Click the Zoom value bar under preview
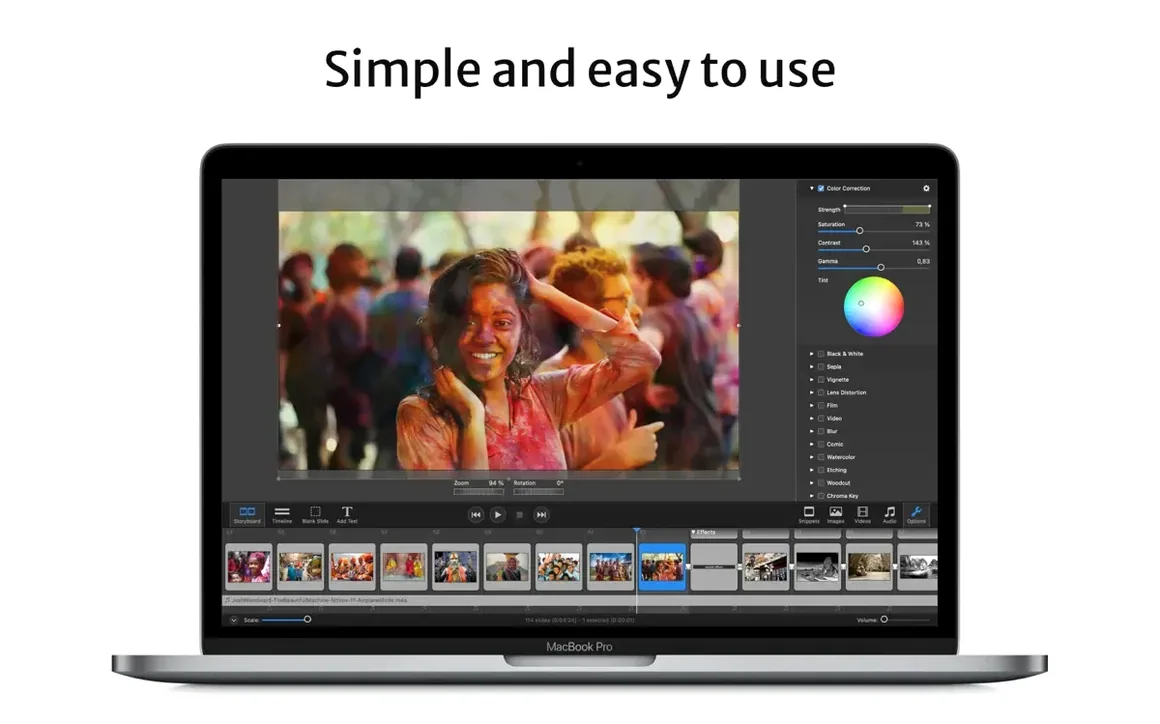The height and width of the screenshot is (724, 1160). [x=479, y=492]
